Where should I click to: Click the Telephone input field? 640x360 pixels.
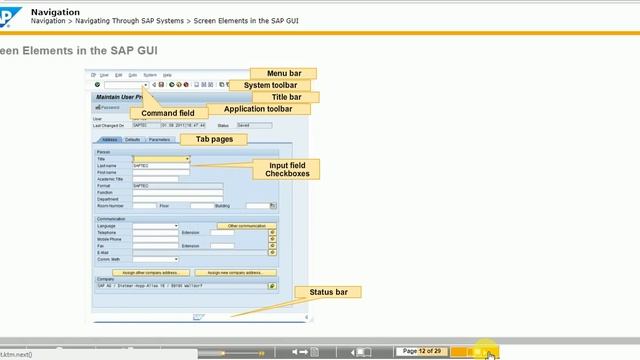pos(156,232)
